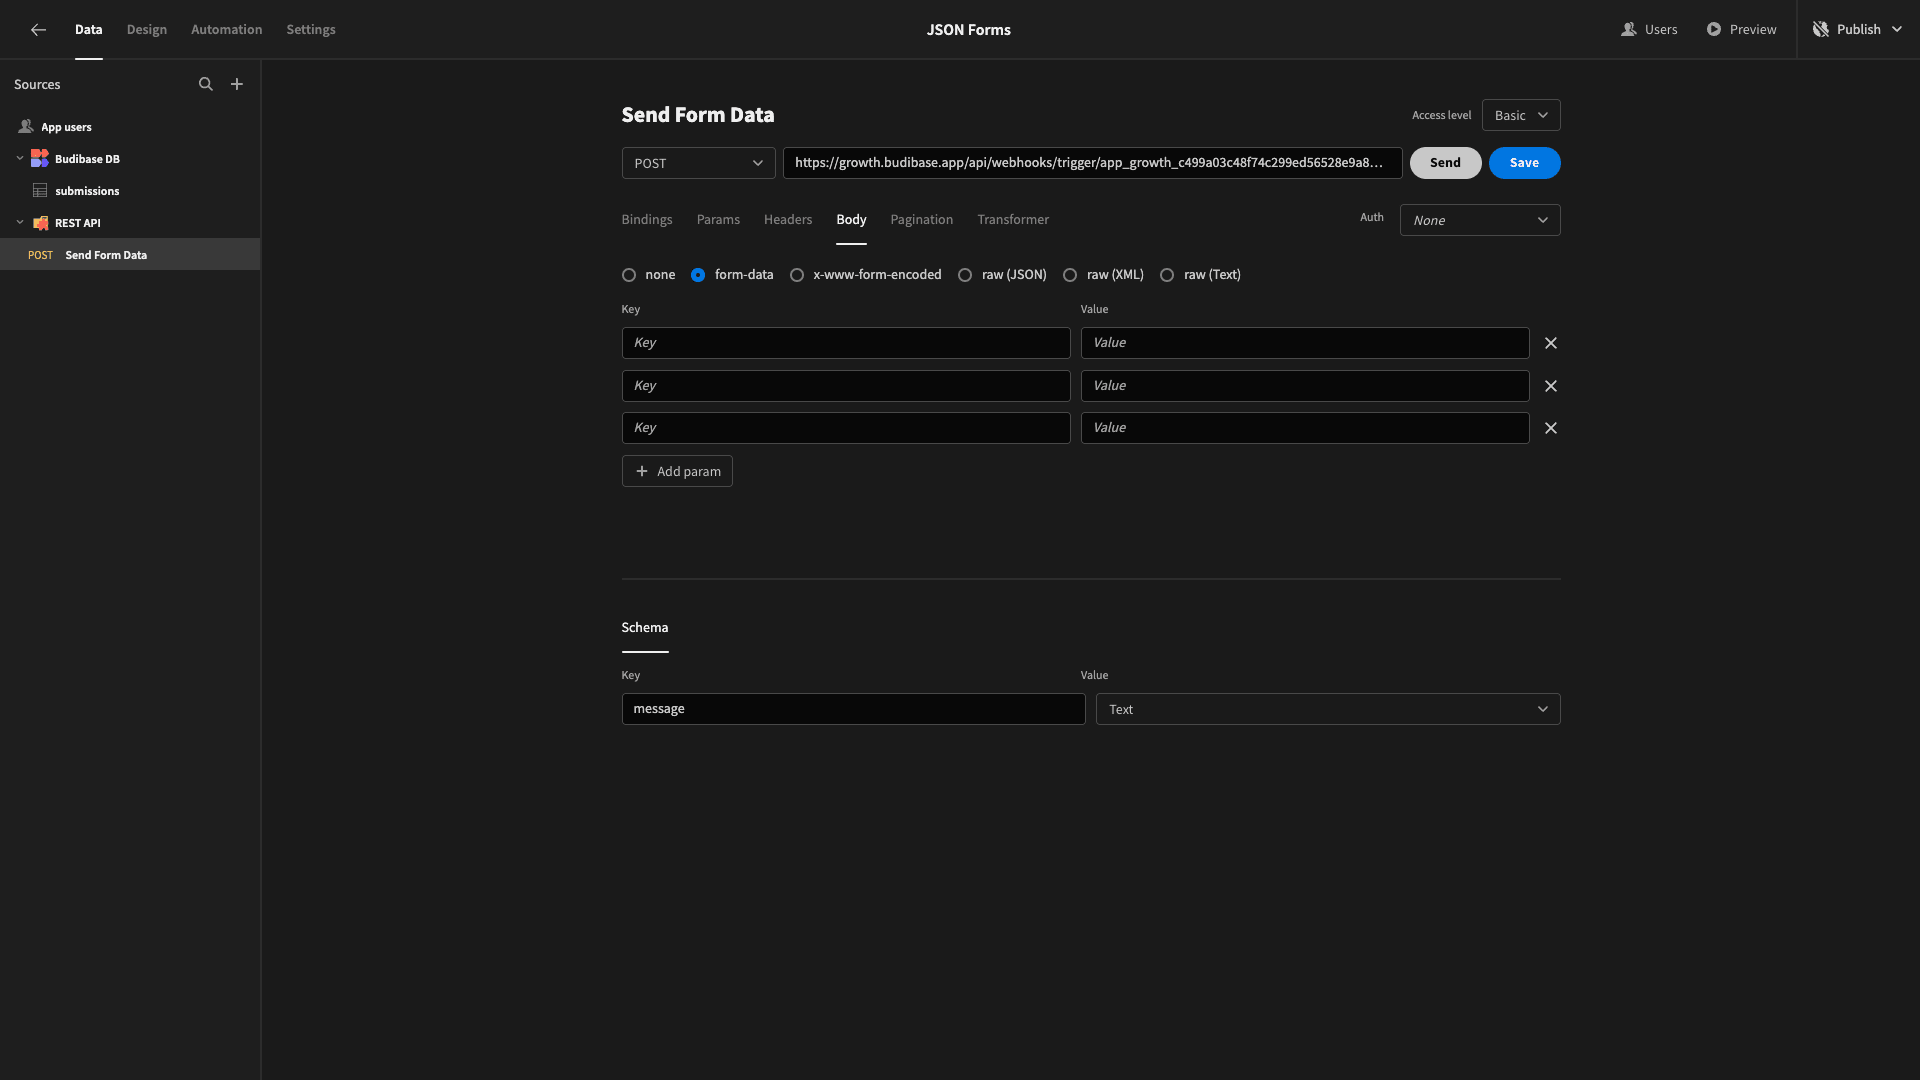Viewport: 1920px width, 1080px height.
Task: Remove the second key-value row
Action: click(x=1551, y=386)
